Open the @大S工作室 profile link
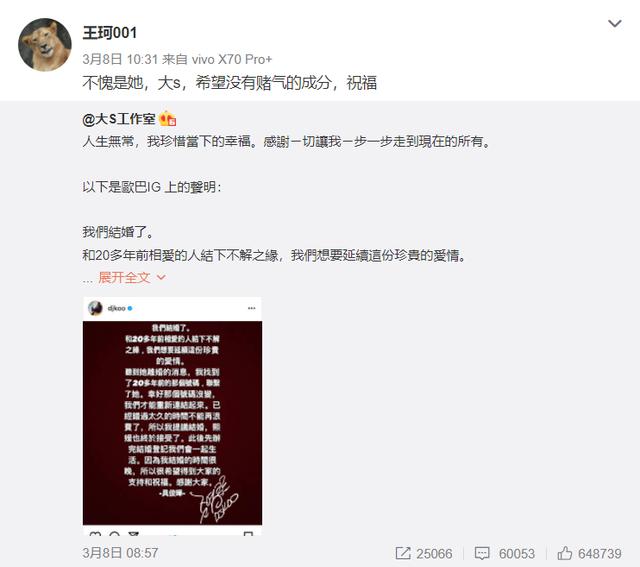Screen dimensions: 640x567 pos(119,119)
